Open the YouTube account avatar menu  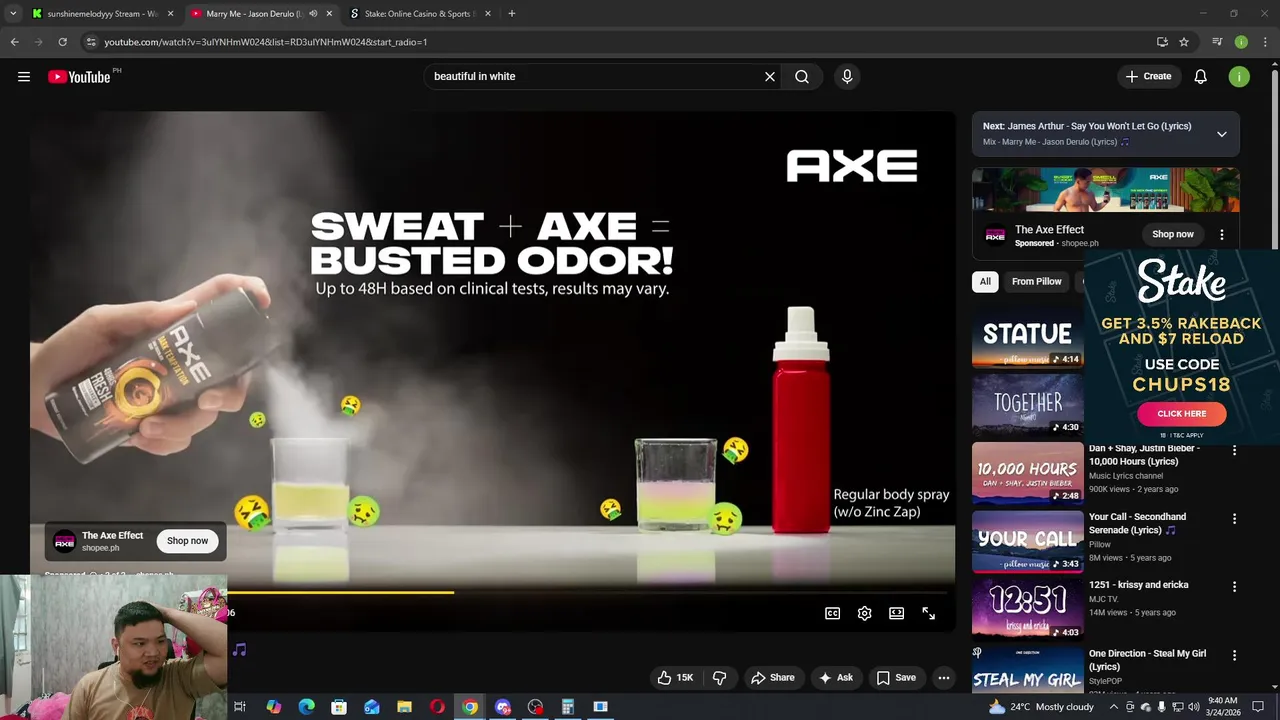tap(1239, 77)
